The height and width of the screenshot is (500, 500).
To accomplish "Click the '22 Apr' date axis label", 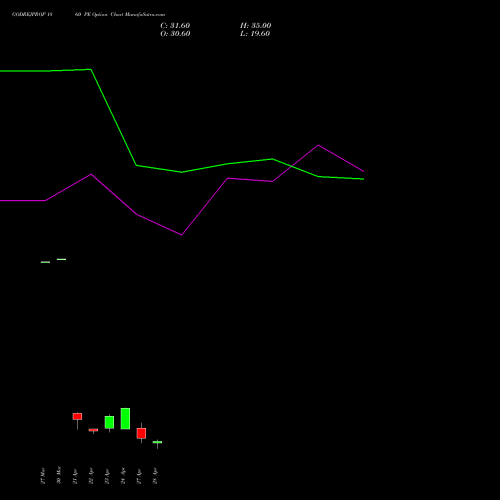I will pyautogui.click(x=91, y=476).
